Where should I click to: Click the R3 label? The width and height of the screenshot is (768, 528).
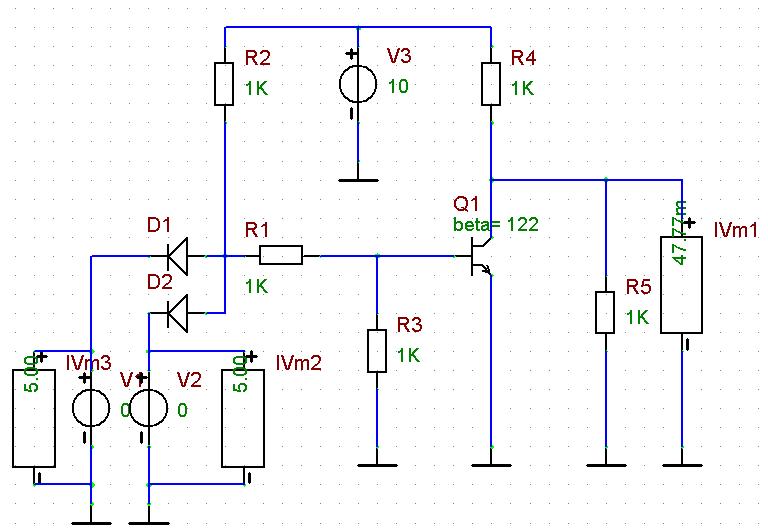point(409,324)
